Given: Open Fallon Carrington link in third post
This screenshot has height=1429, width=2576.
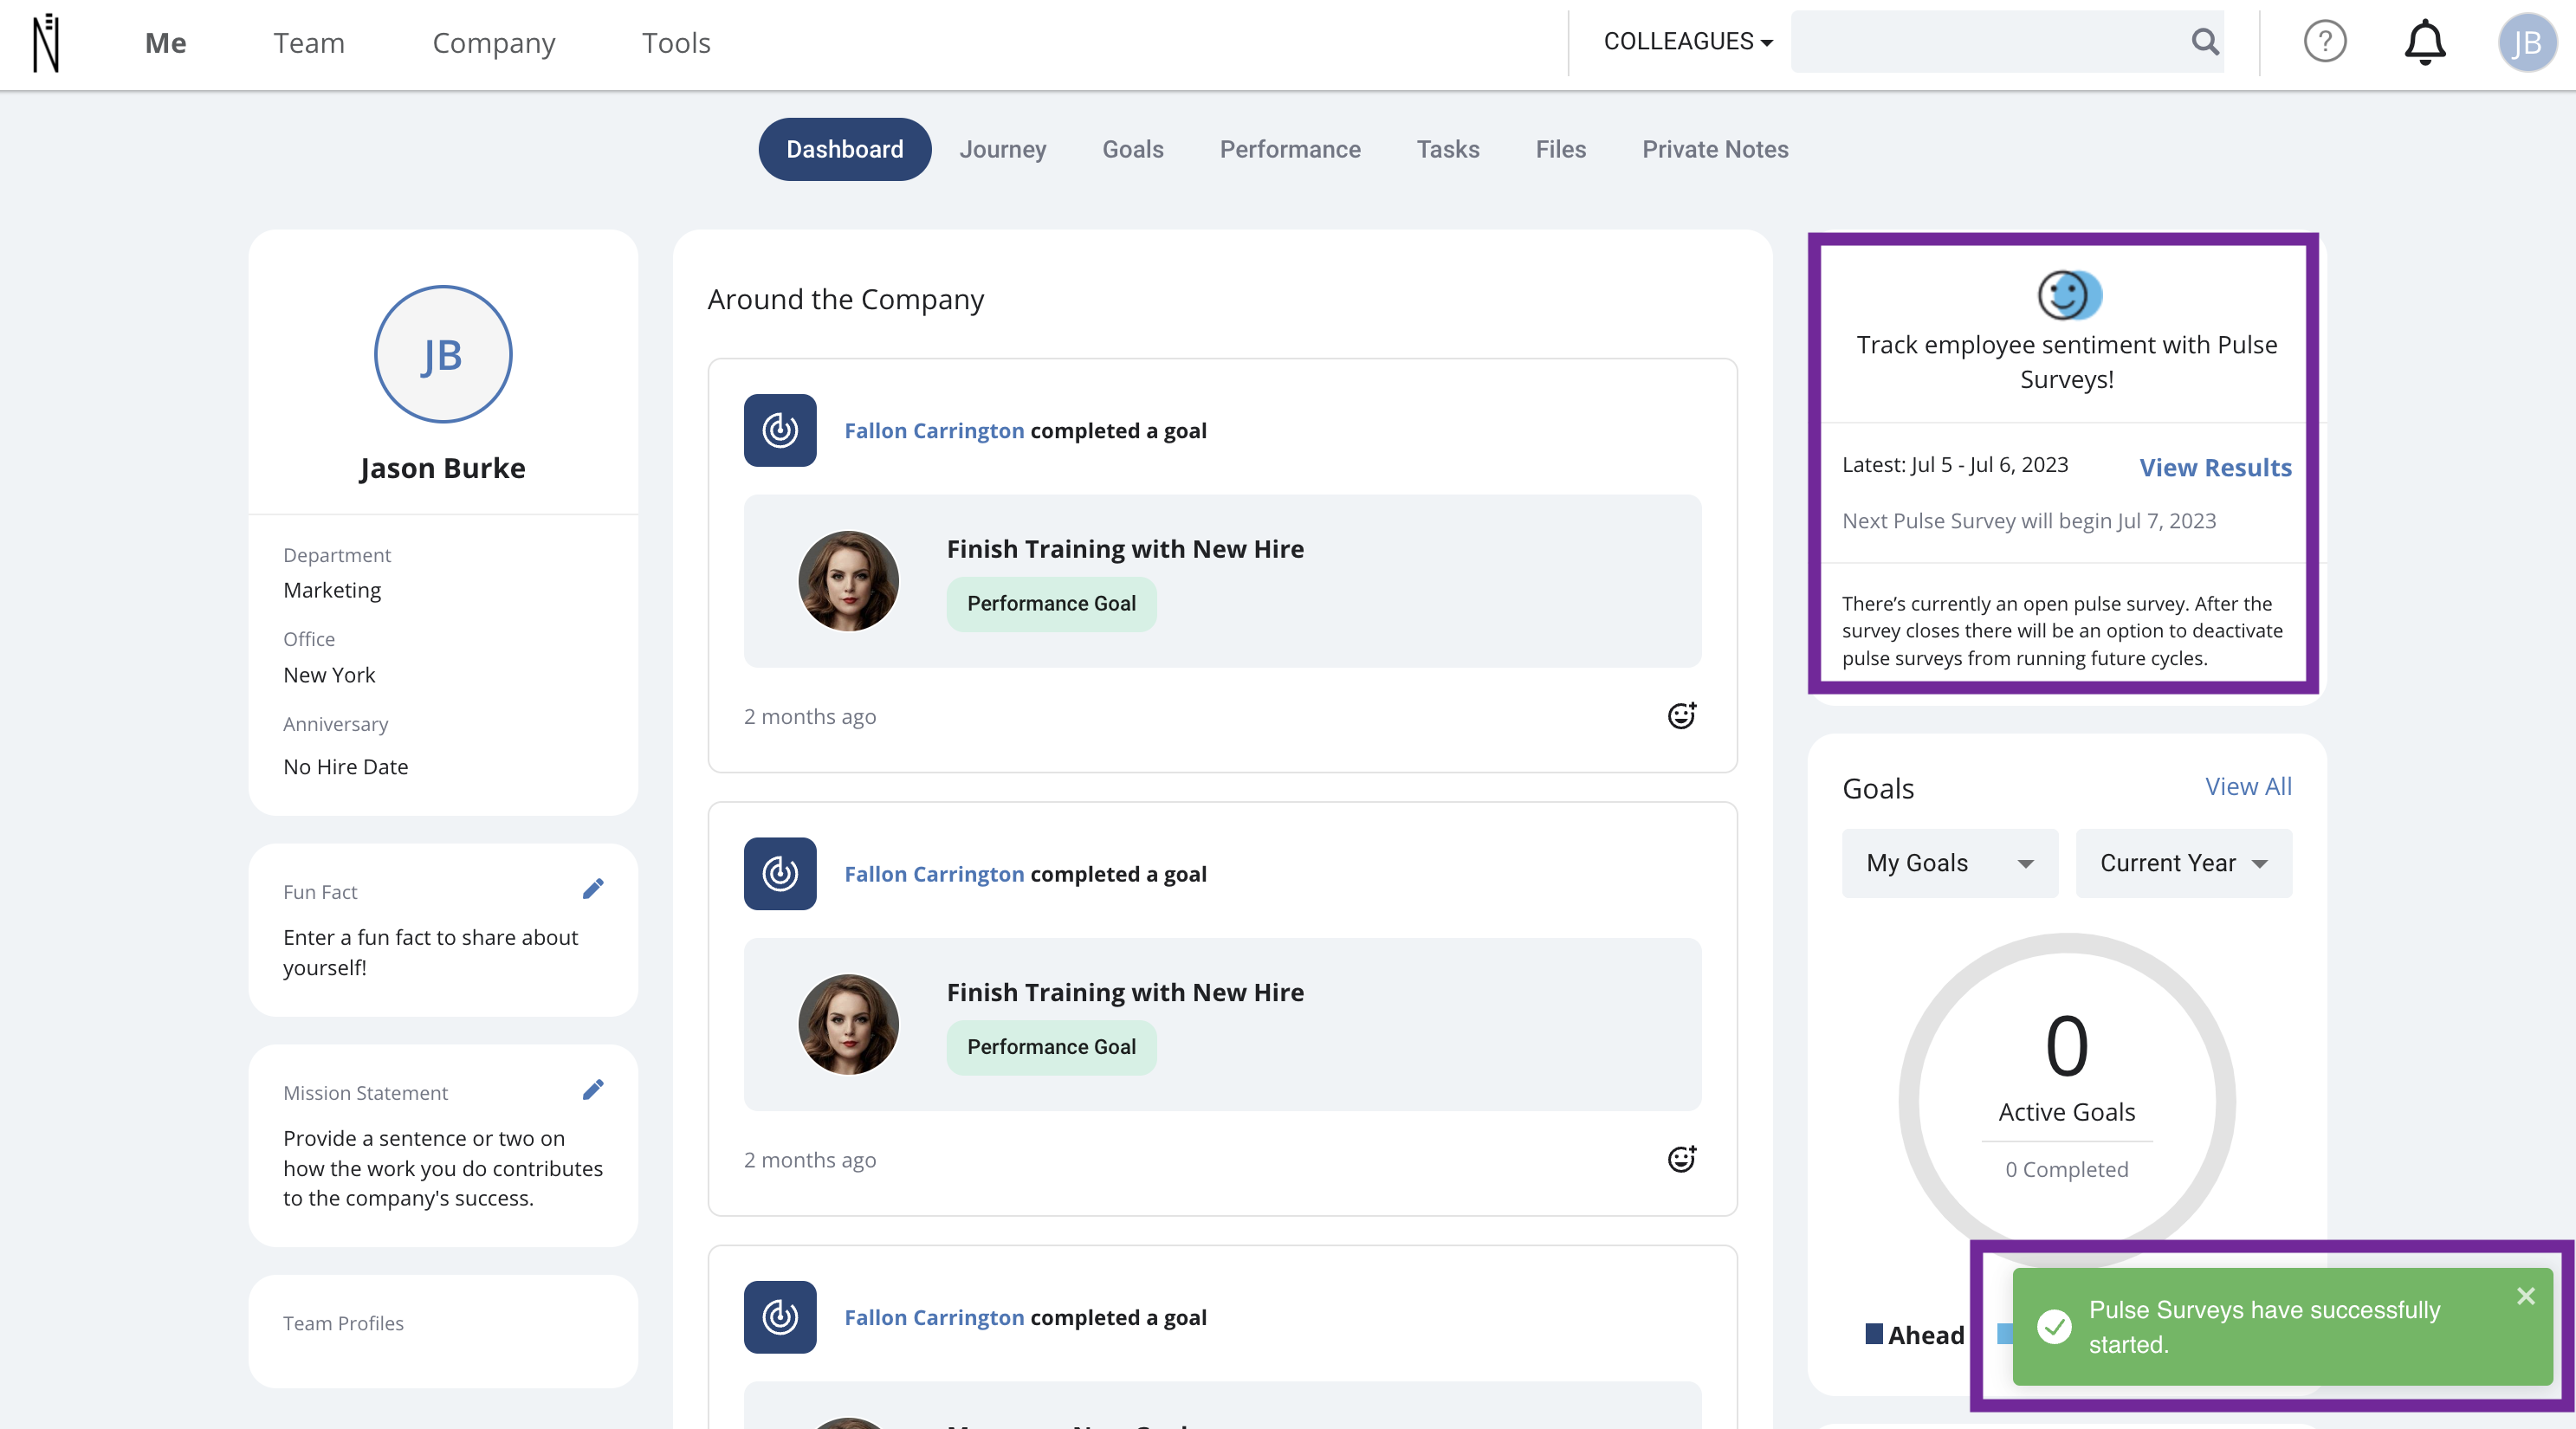Looking at the screenshot, I should (934, 1316).
